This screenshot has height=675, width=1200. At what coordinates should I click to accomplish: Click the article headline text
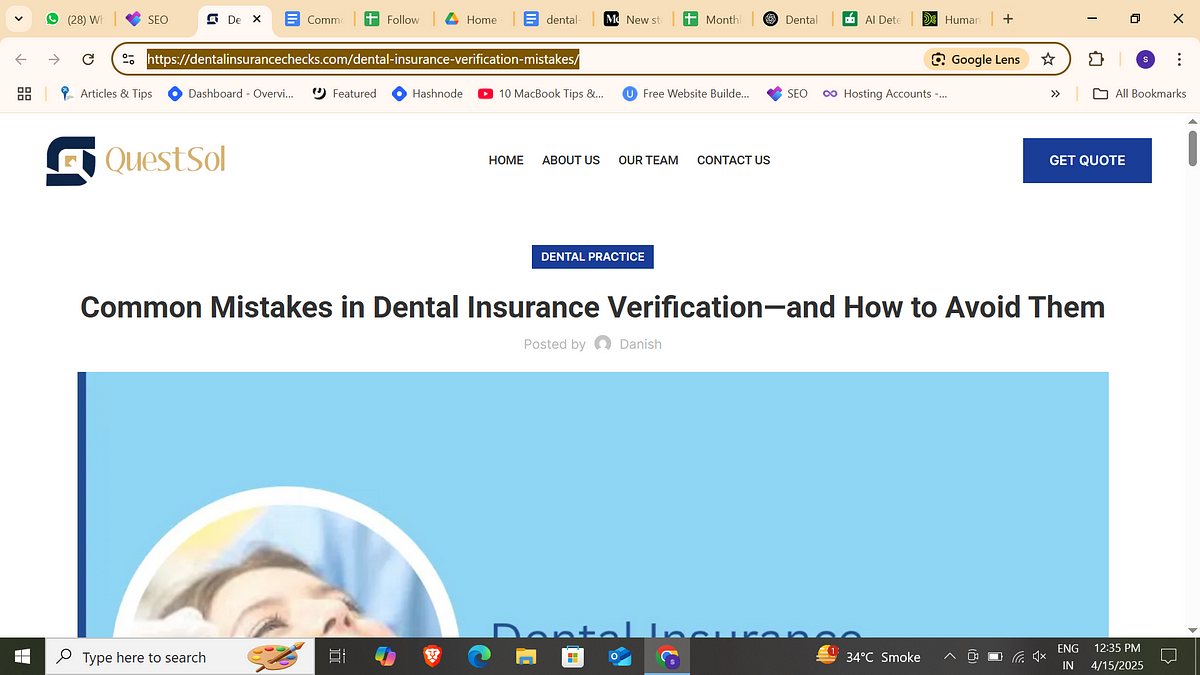tap(592, 307)
